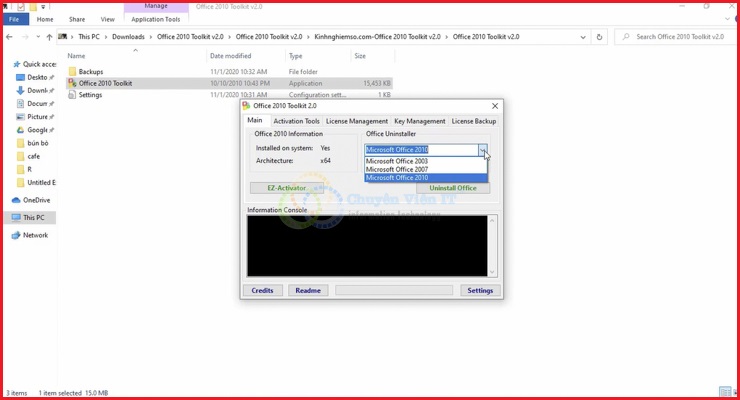Click the Credits button
The width and height of the screenshot is (740, 400).
[x=262, y=291]
